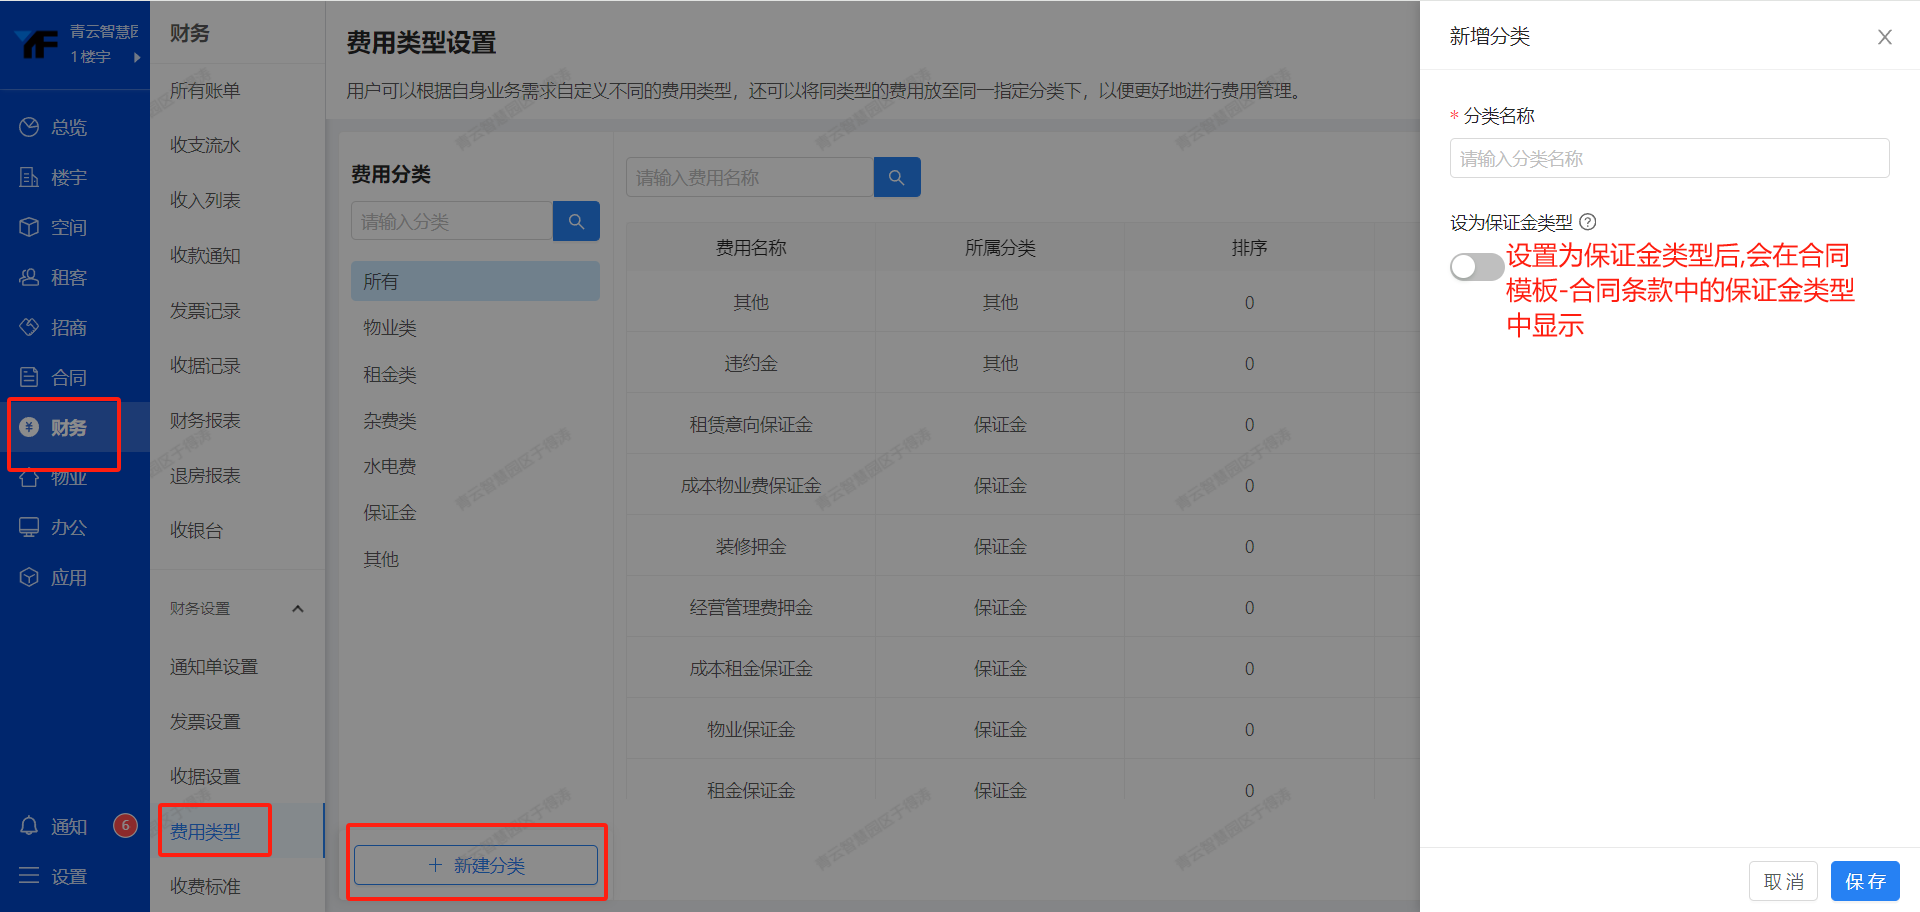This screenshot has height=912, width=1920.
Task: Focus the 请输入分类名称 input field
Action: [1668, 158]
